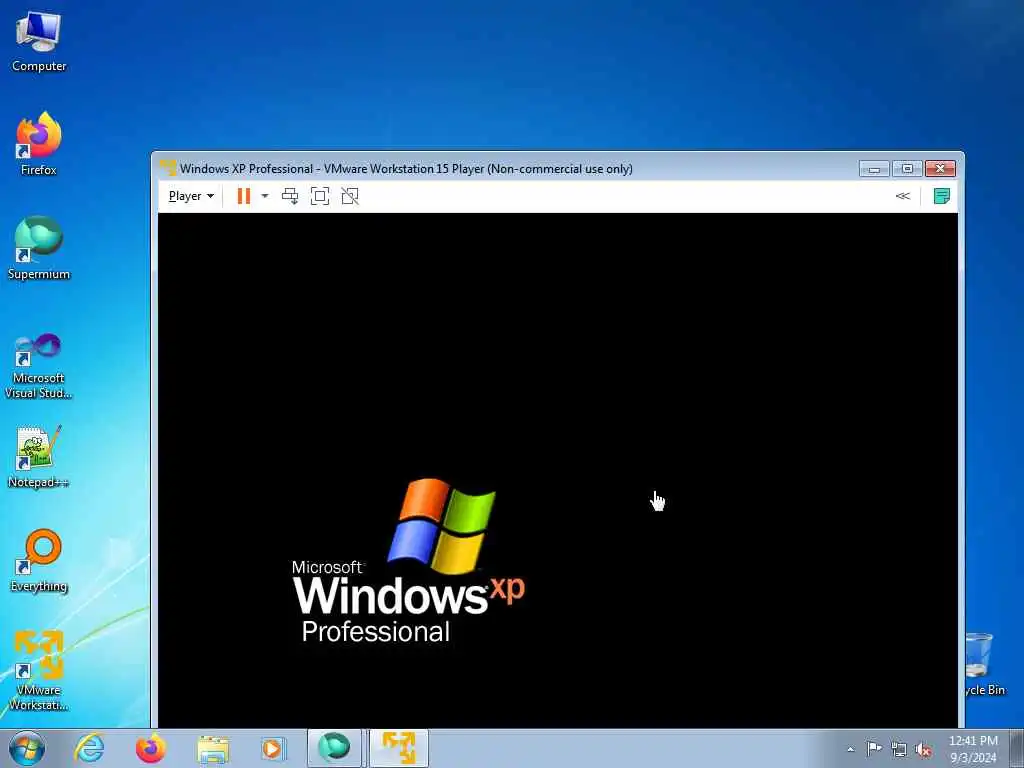This screenshot has width=1024, height=768.
Task: Send Ctrl+Alt+Del to the virtual machine
Action: [x=290, y=196]
